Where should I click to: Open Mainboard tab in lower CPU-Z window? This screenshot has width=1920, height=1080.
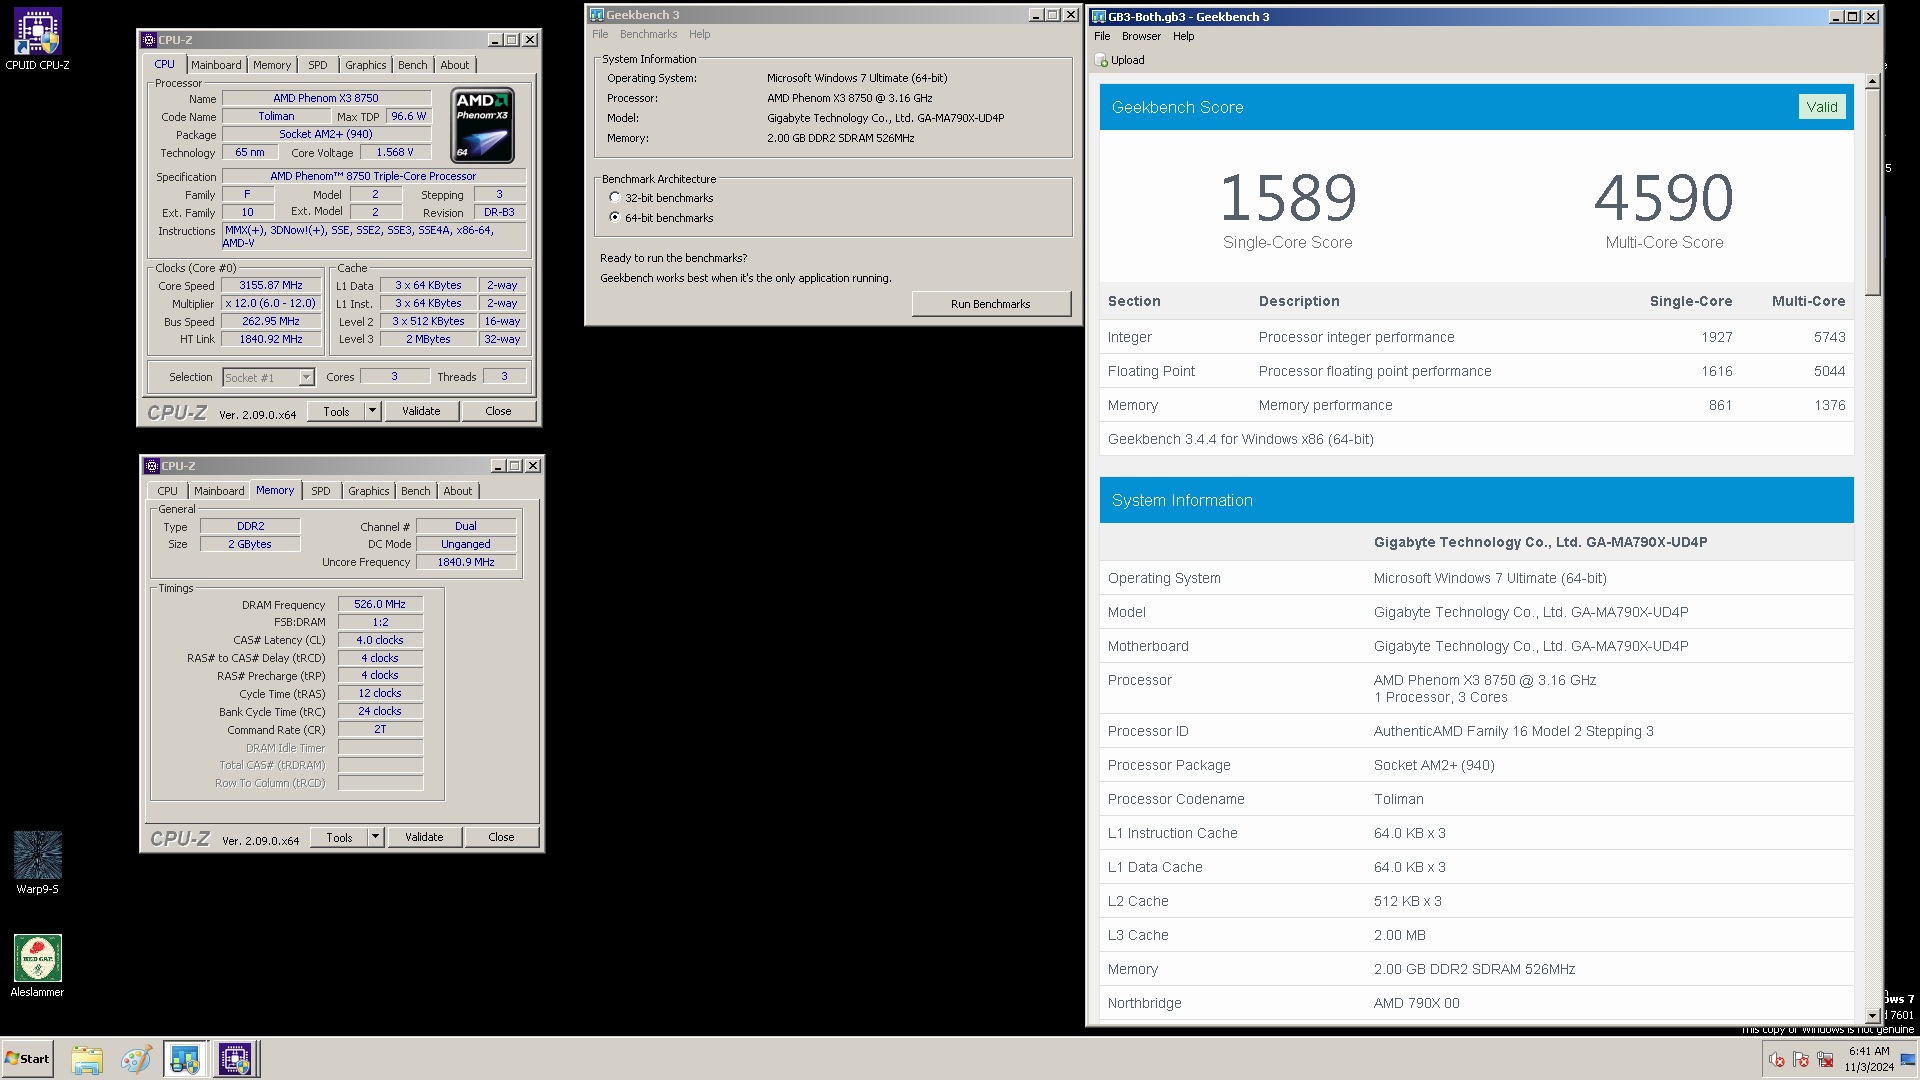click(x=219, y=491)
